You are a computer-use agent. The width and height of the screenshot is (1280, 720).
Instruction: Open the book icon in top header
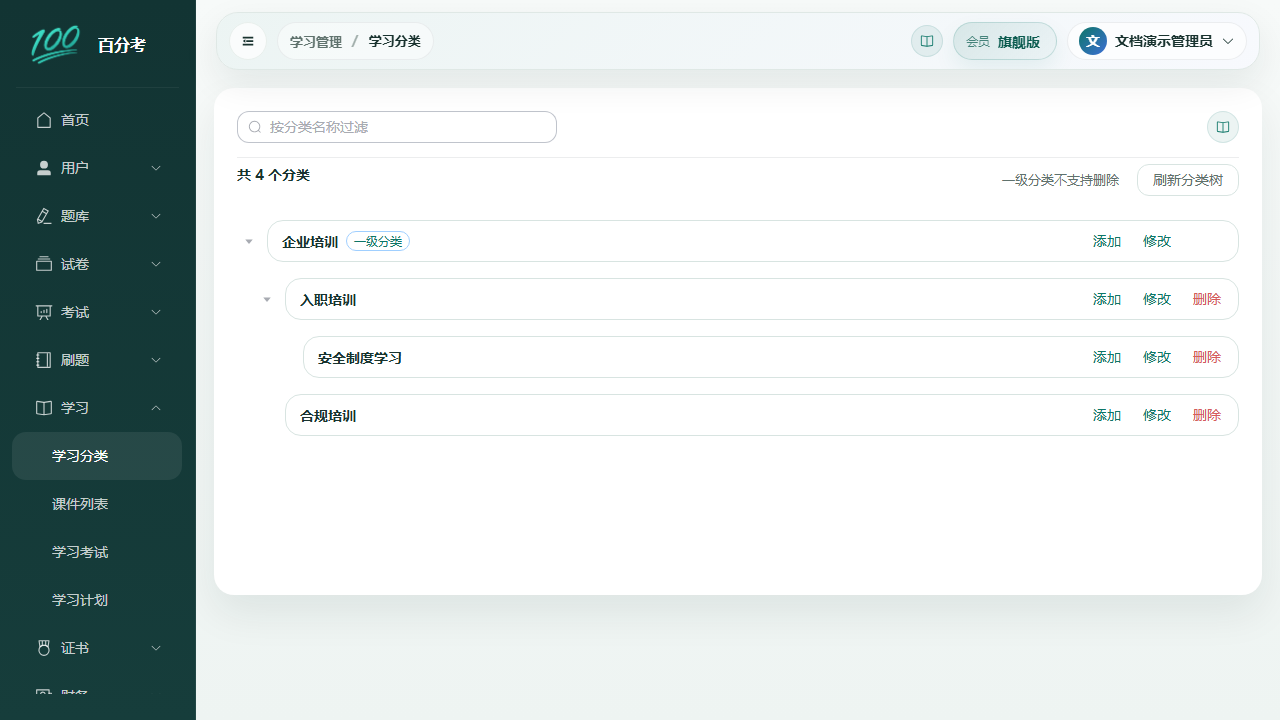coord(927,41)
